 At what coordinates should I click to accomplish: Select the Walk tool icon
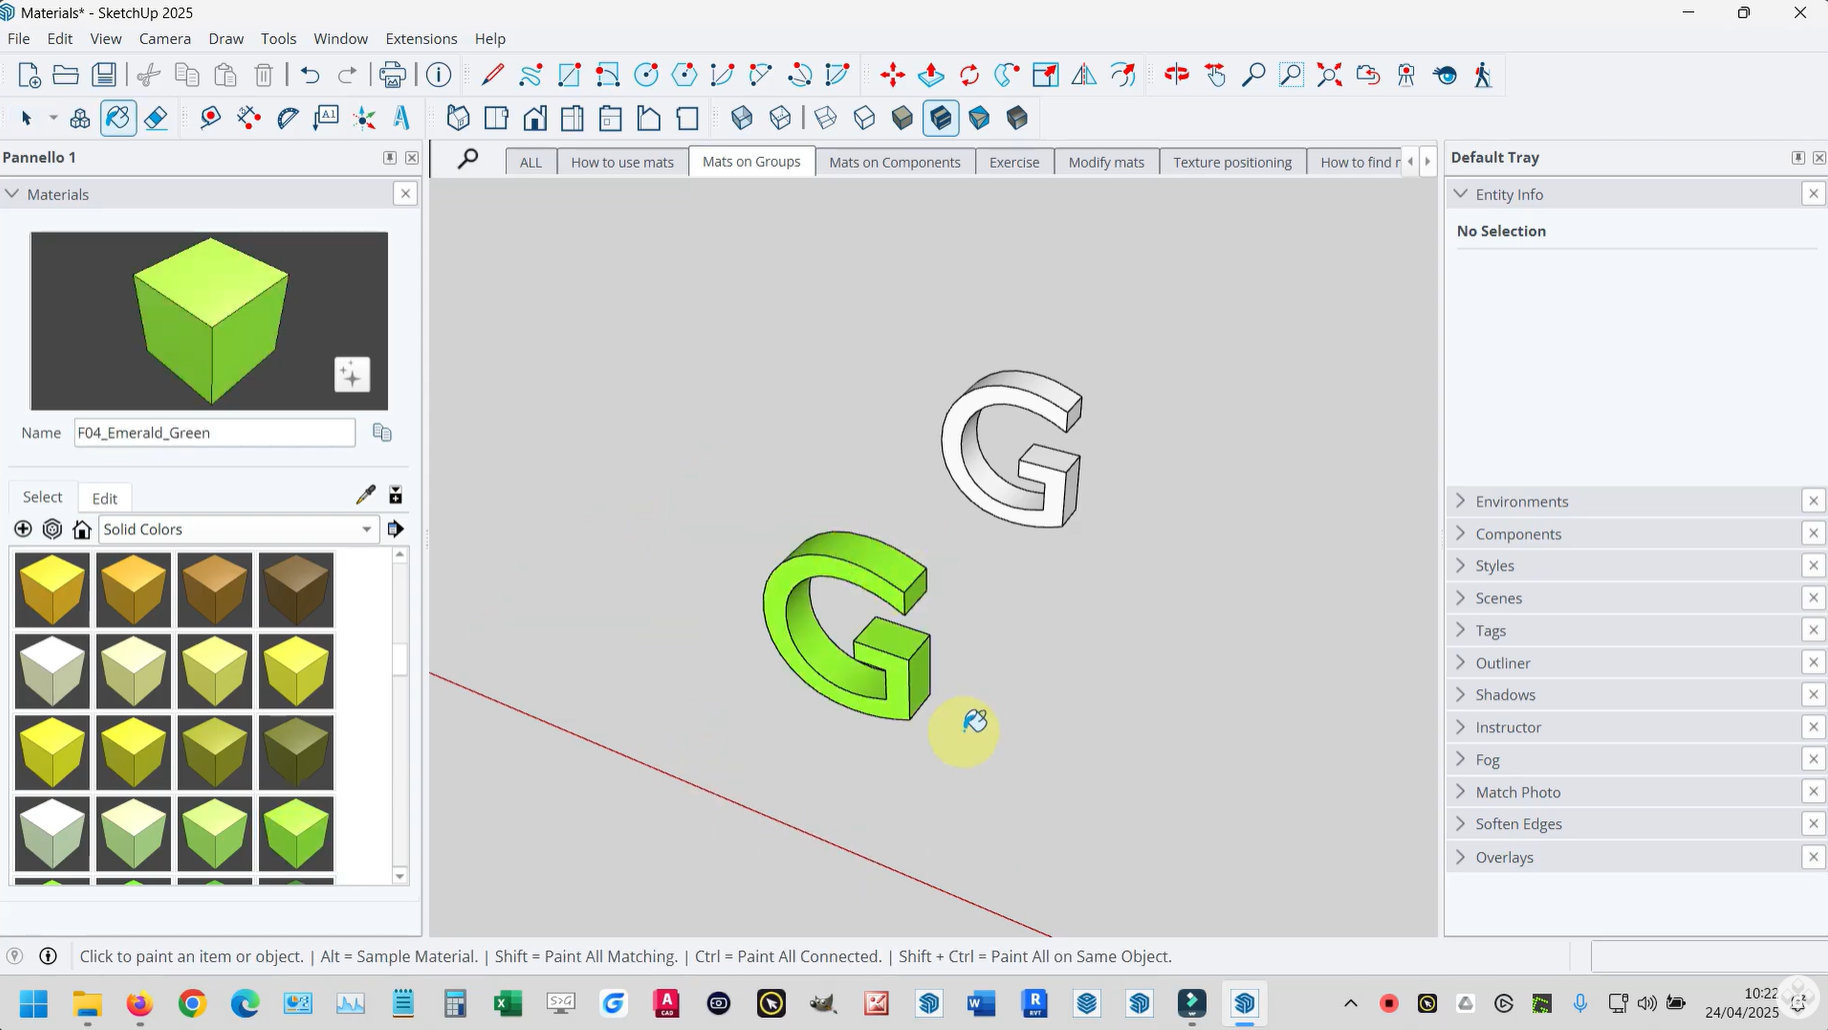[1483, 75]
